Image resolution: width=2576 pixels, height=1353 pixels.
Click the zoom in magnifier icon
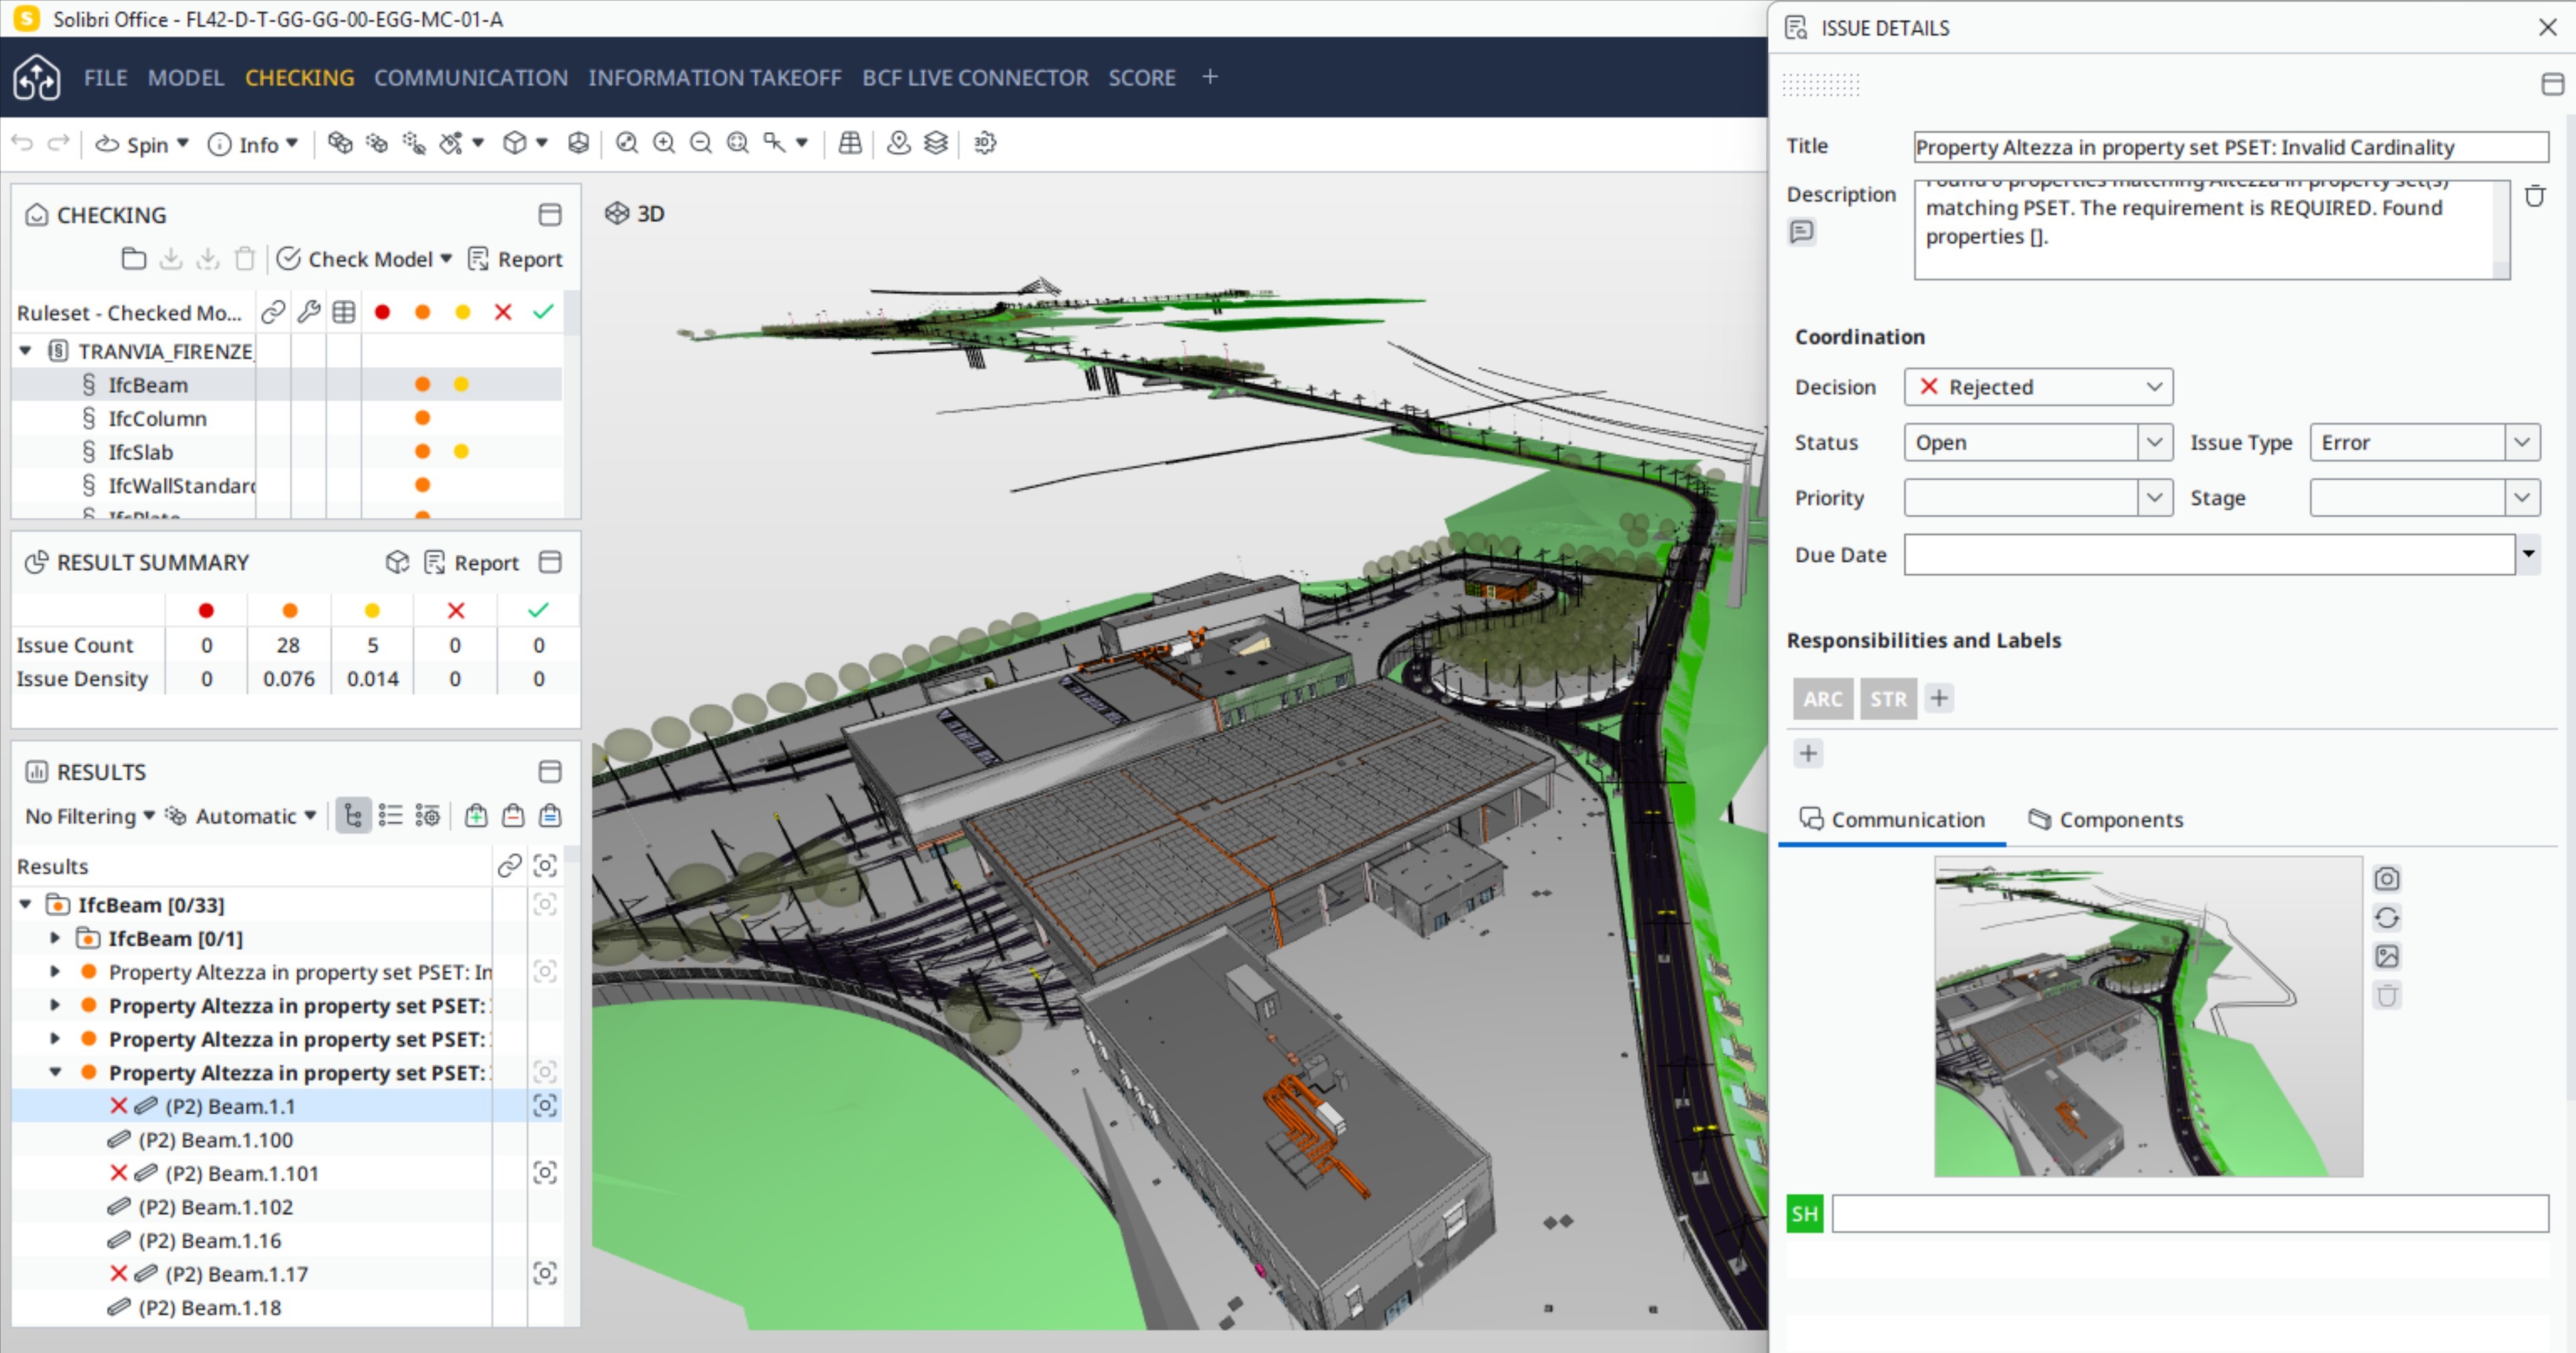[664, 143]
